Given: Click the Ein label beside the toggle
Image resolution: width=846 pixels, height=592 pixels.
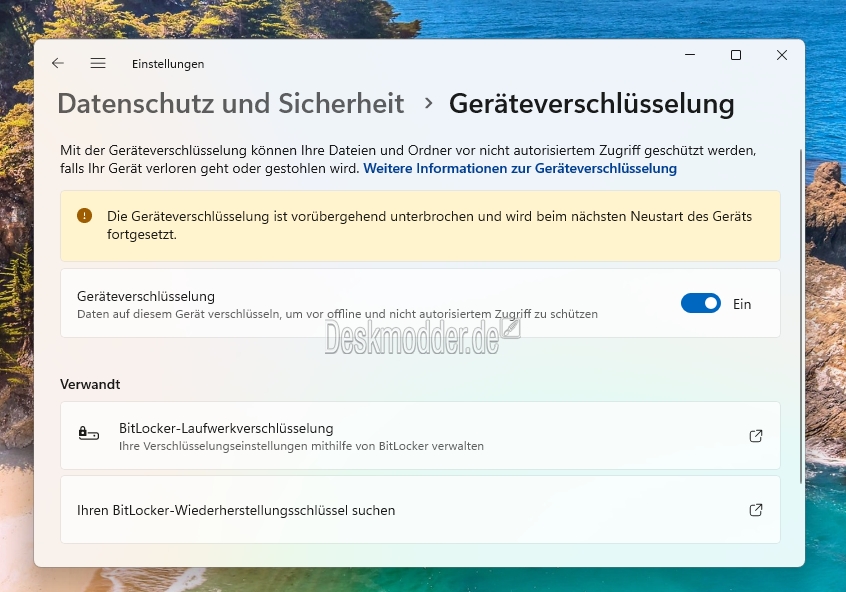Looking at the screenshot, I should [742, 304].
